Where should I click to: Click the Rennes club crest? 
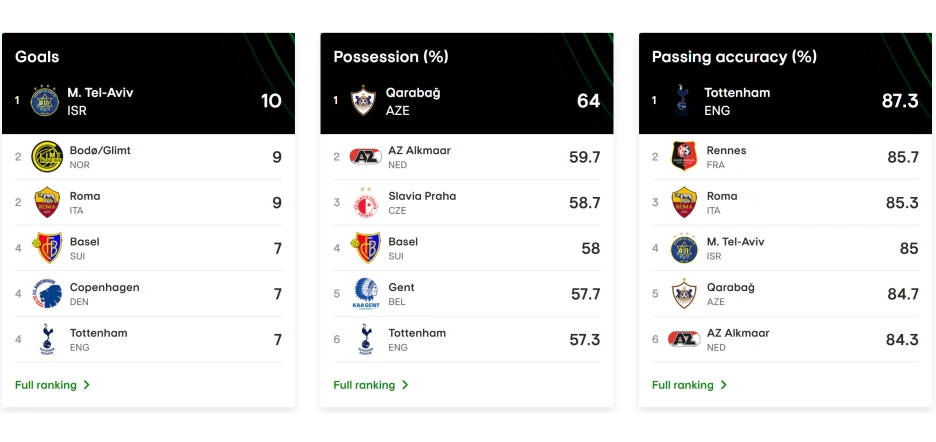[684, 157]
